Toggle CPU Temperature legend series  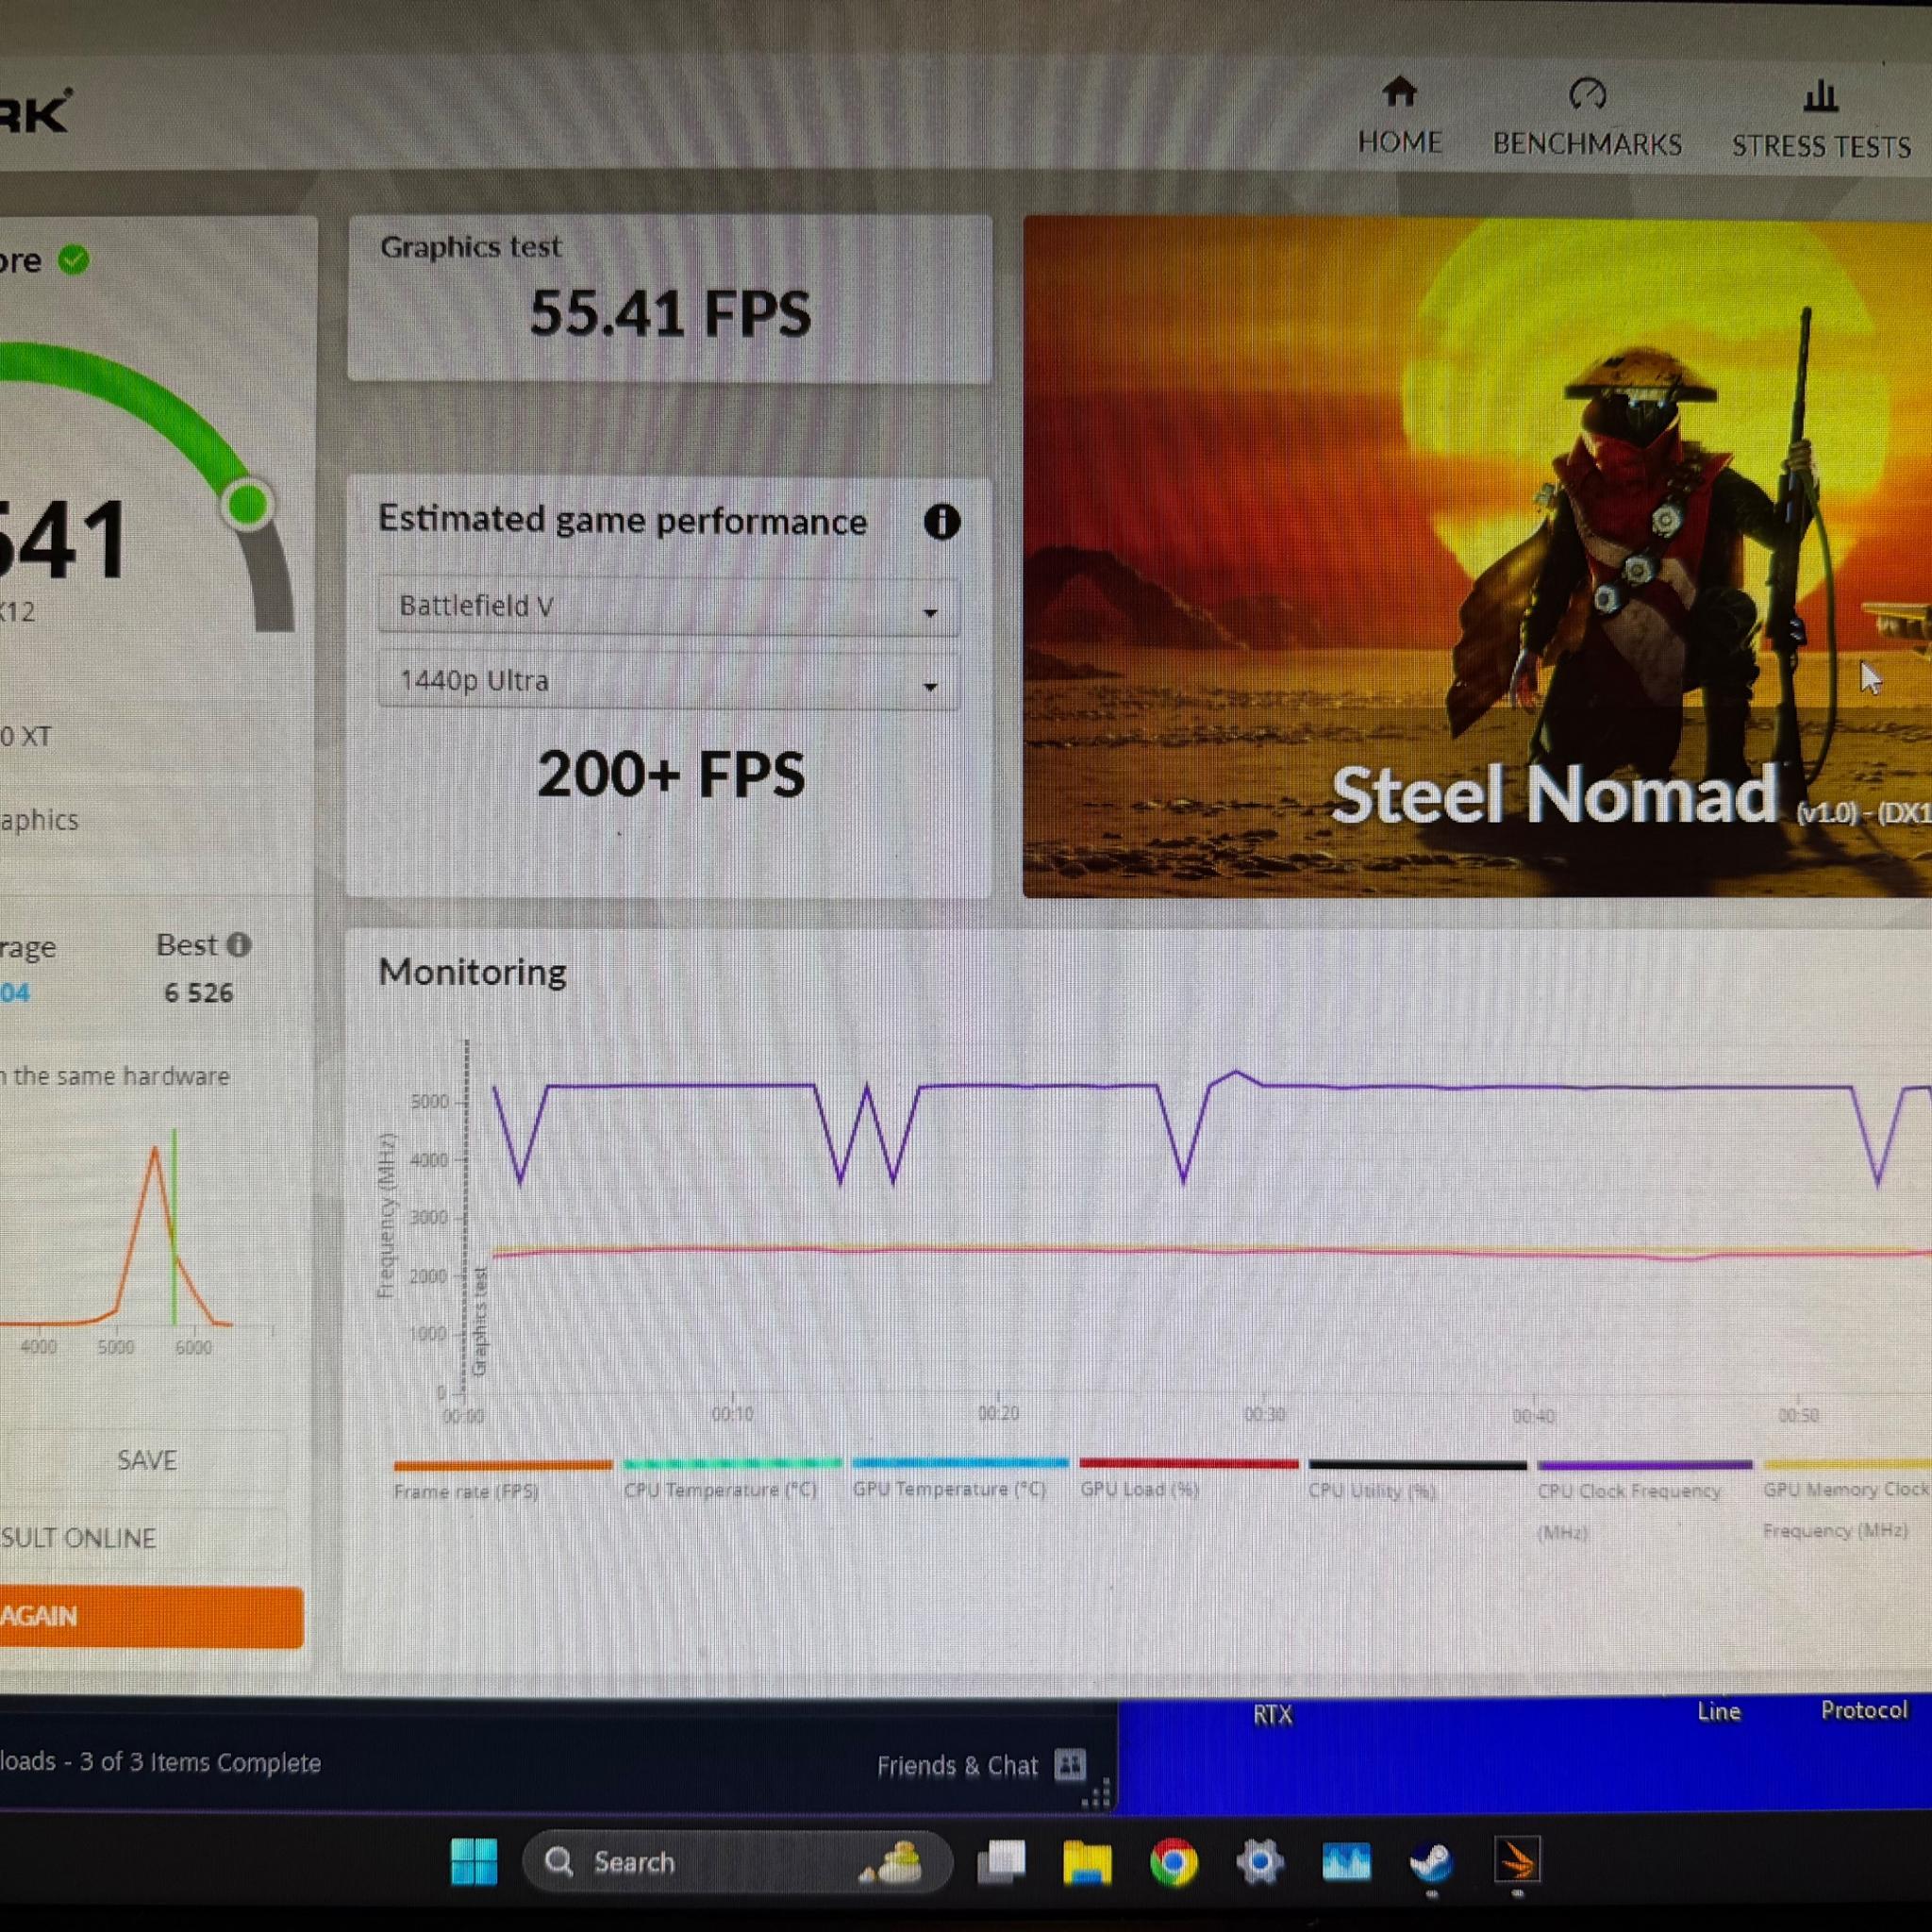pos(731,1479)
